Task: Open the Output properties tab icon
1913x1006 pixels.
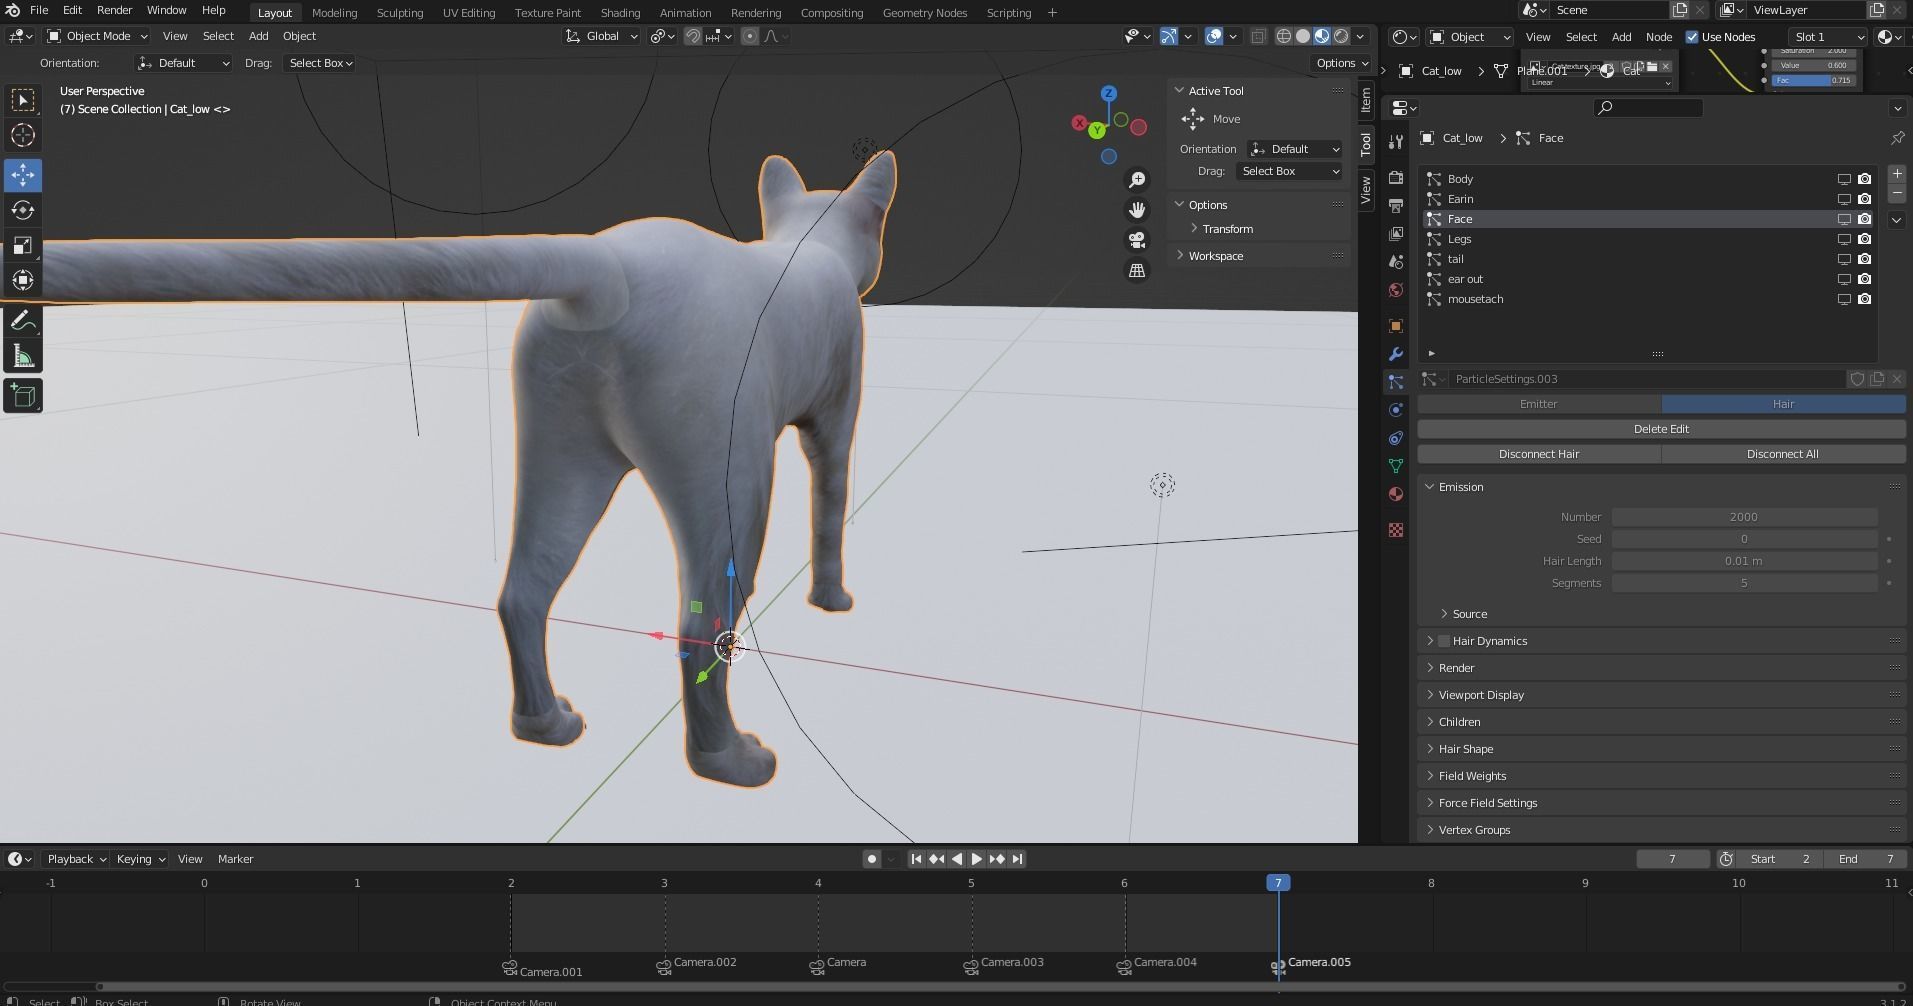Action: pos(1396,205)
